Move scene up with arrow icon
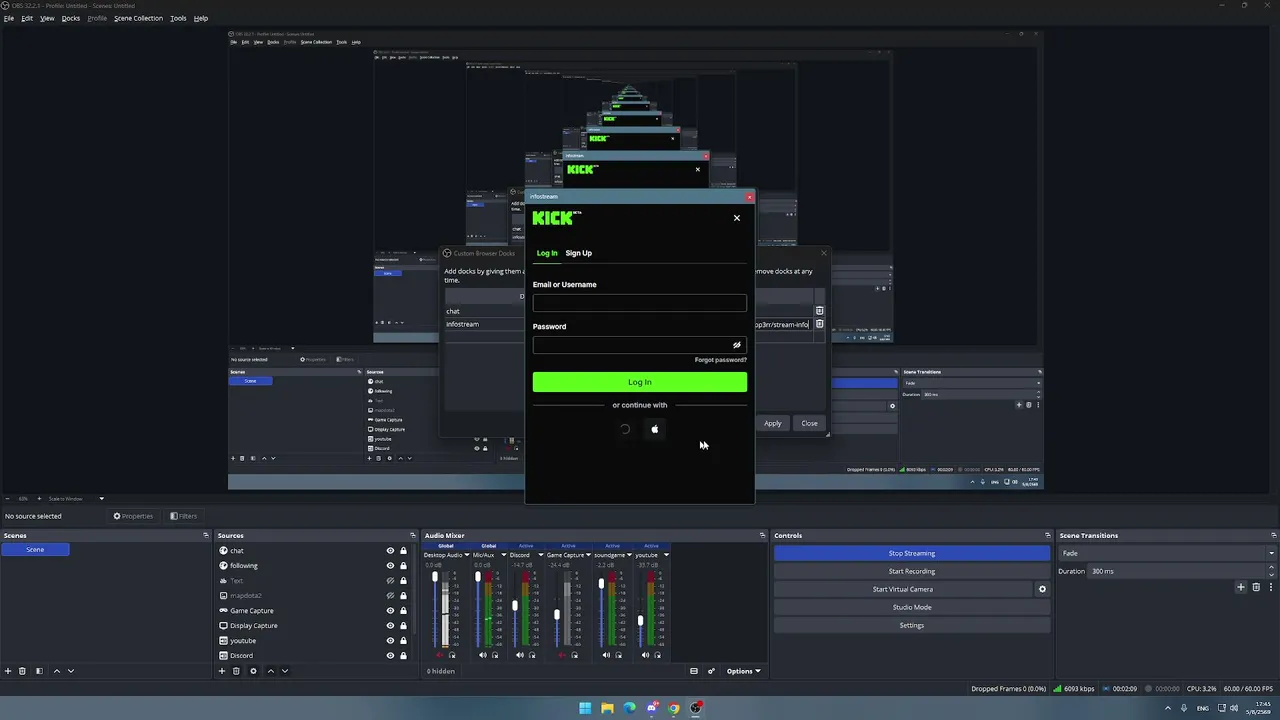This screenshot has width=1280, height=720. point(56,671)
